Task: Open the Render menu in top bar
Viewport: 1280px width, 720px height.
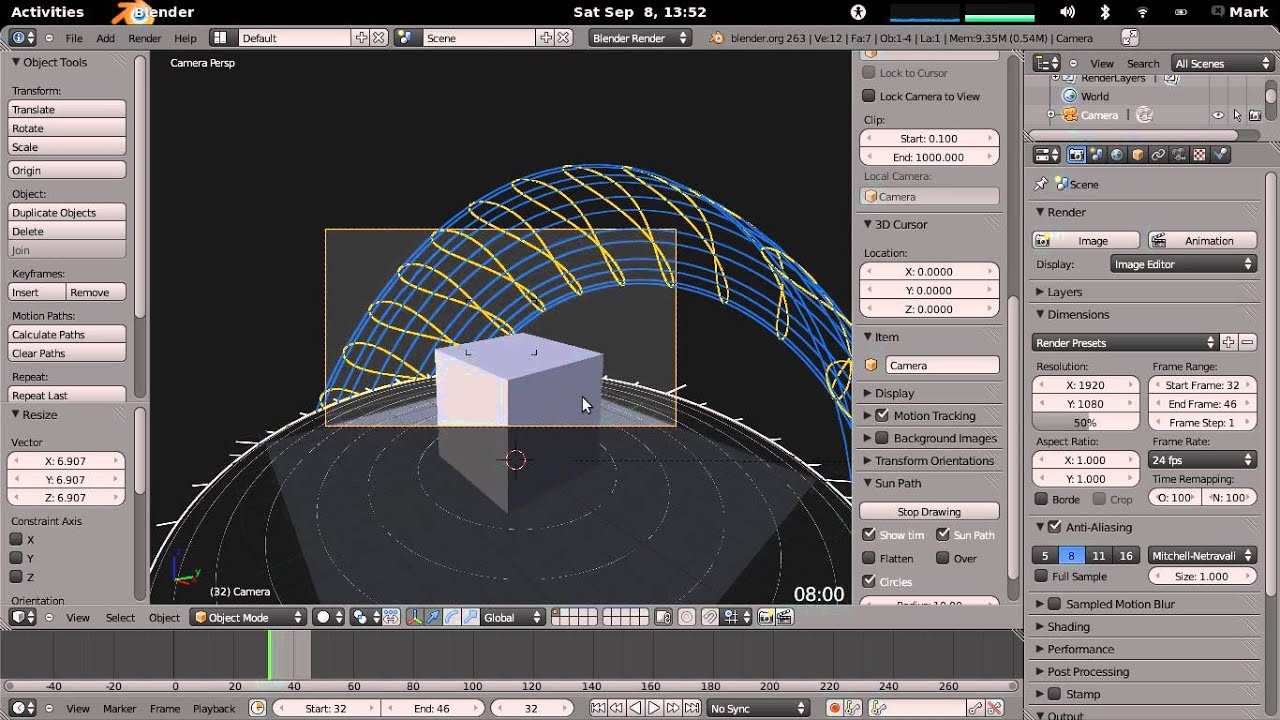Action: point(145,38)
